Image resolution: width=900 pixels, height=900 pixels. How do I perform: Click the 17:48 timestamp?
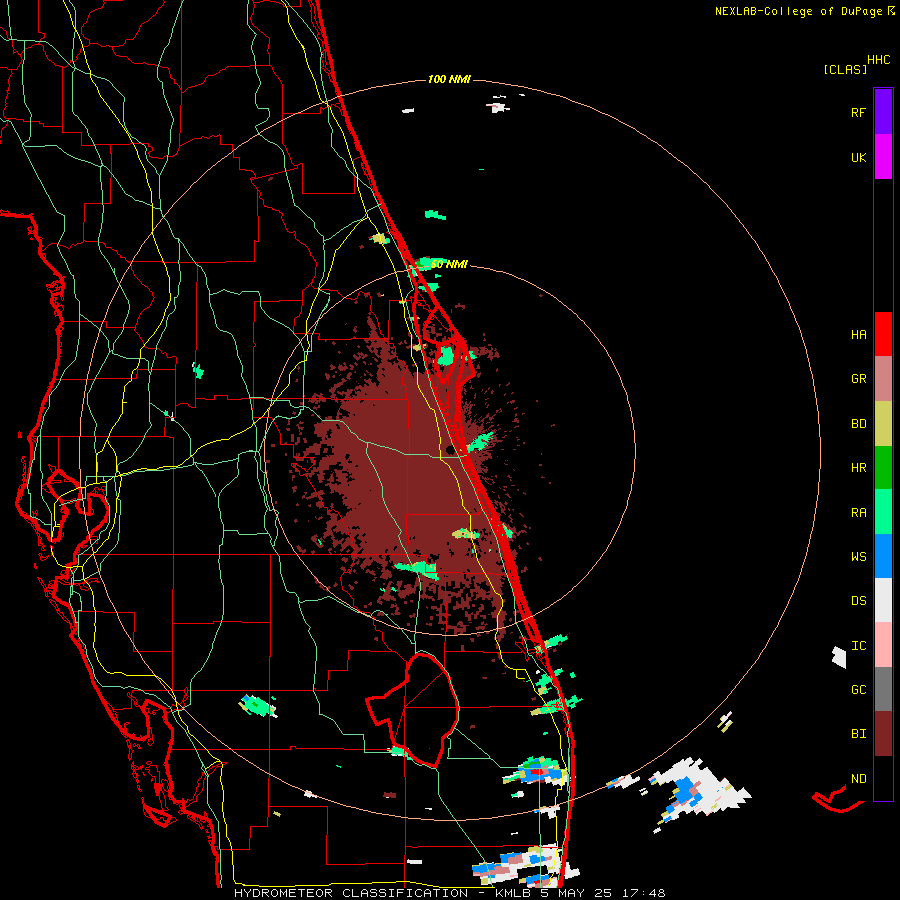[646, 893]
